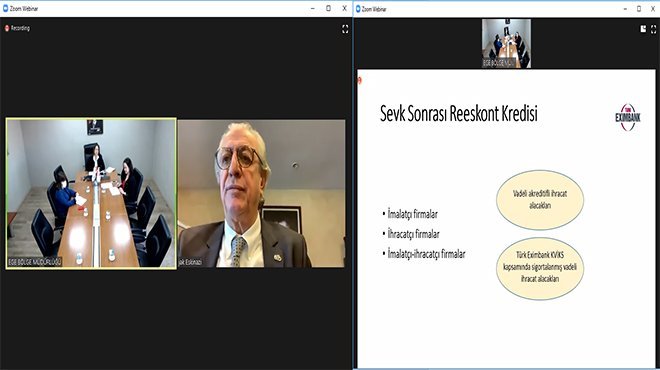The height and width of the screenshot is (370, 660).
Task: Click the Recording indicator icon
Action: pos(7,28)
